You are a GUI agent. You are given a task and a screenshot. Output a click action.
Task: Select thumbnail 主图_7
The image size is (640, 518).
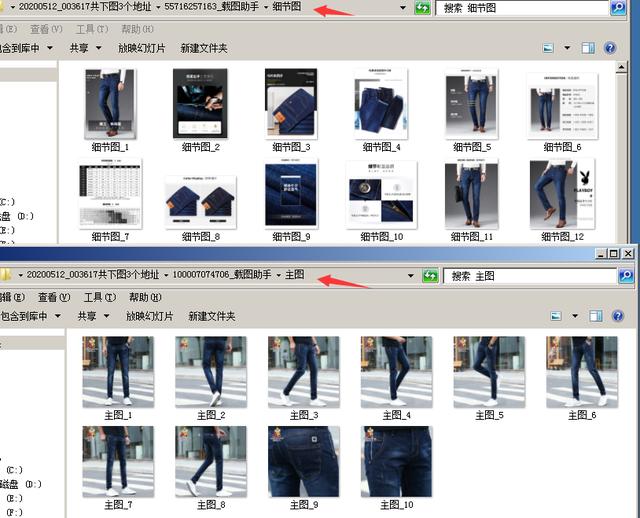pos(118,462)
